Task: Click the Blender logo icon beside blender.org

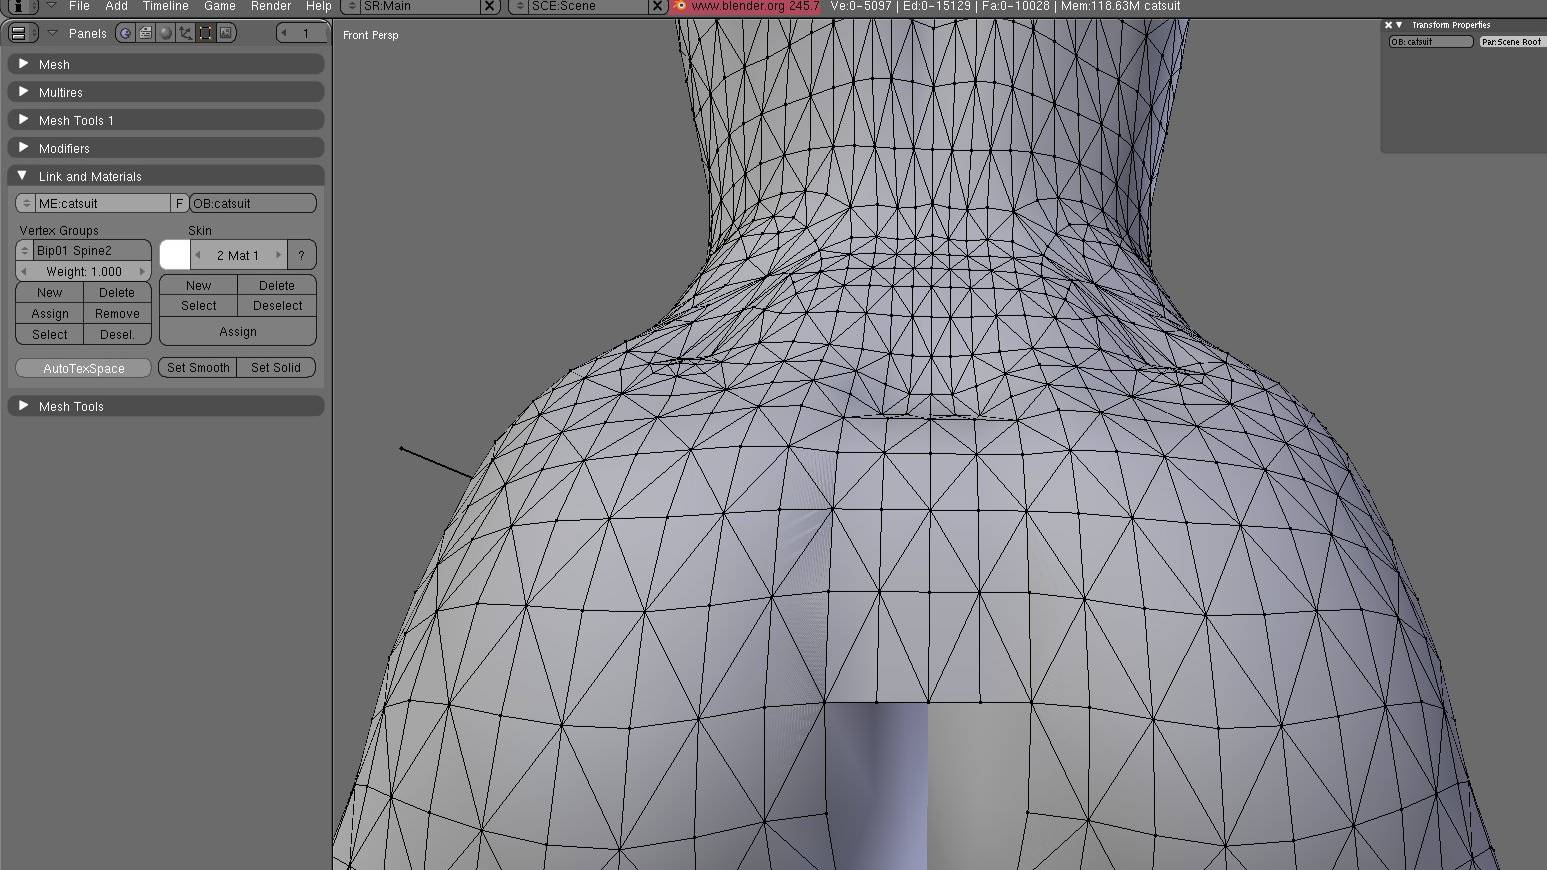Action: click(x=680, y=6)
